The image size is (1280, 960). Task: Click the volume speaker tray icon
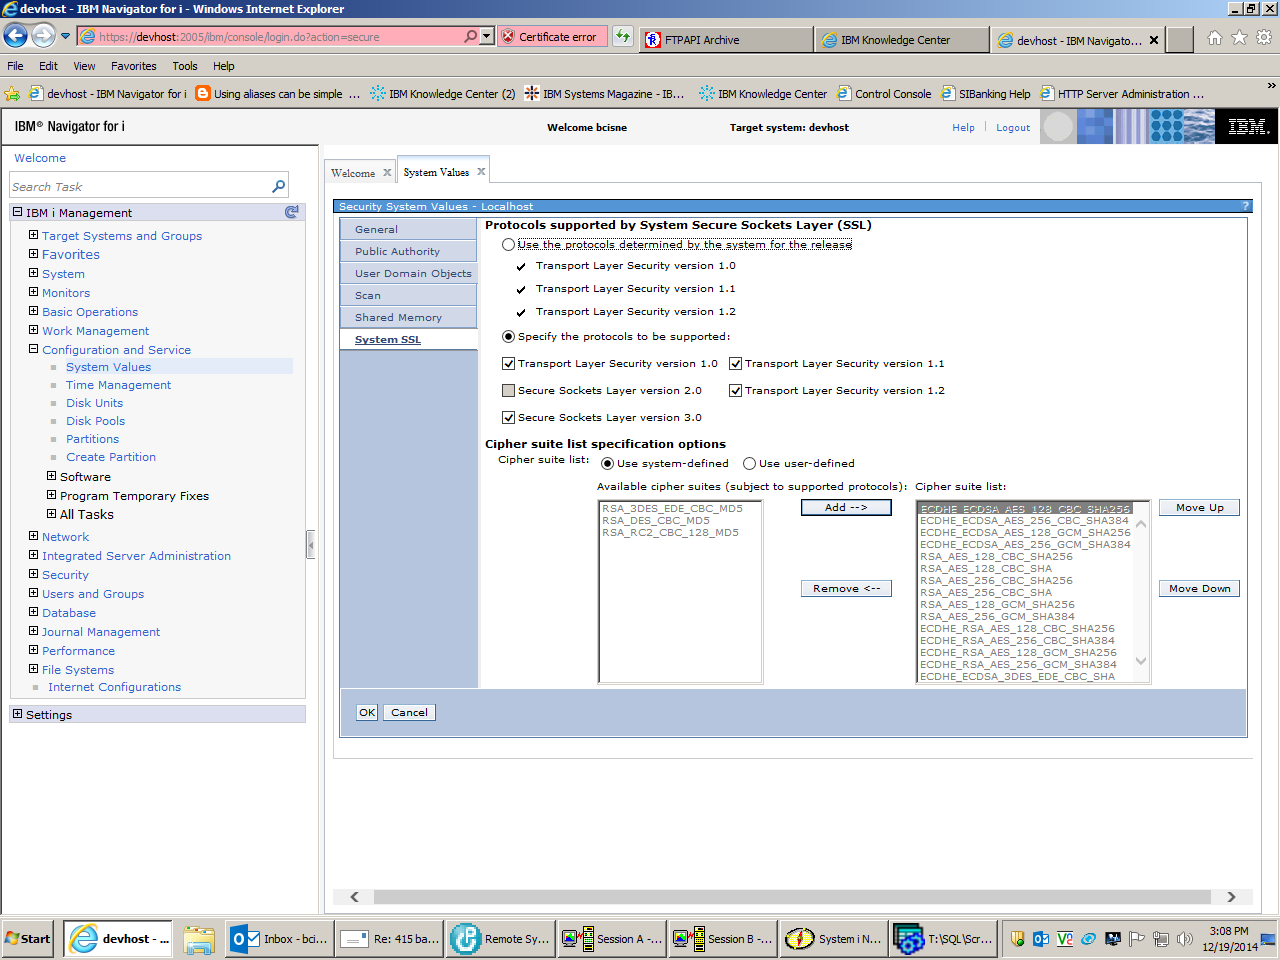pyautogui.click(x=1184, y=939)
